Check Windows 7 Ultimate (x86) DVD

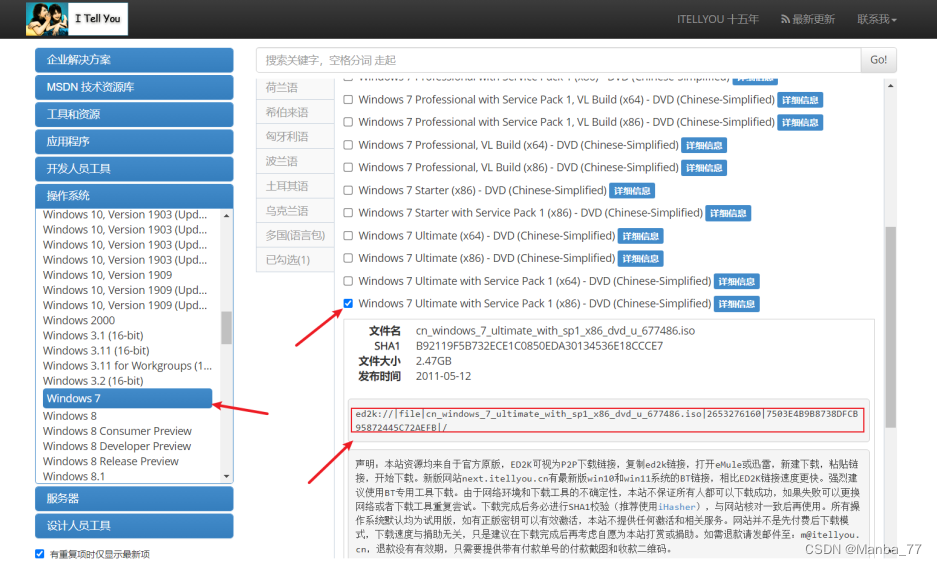(x=348, y=258)
